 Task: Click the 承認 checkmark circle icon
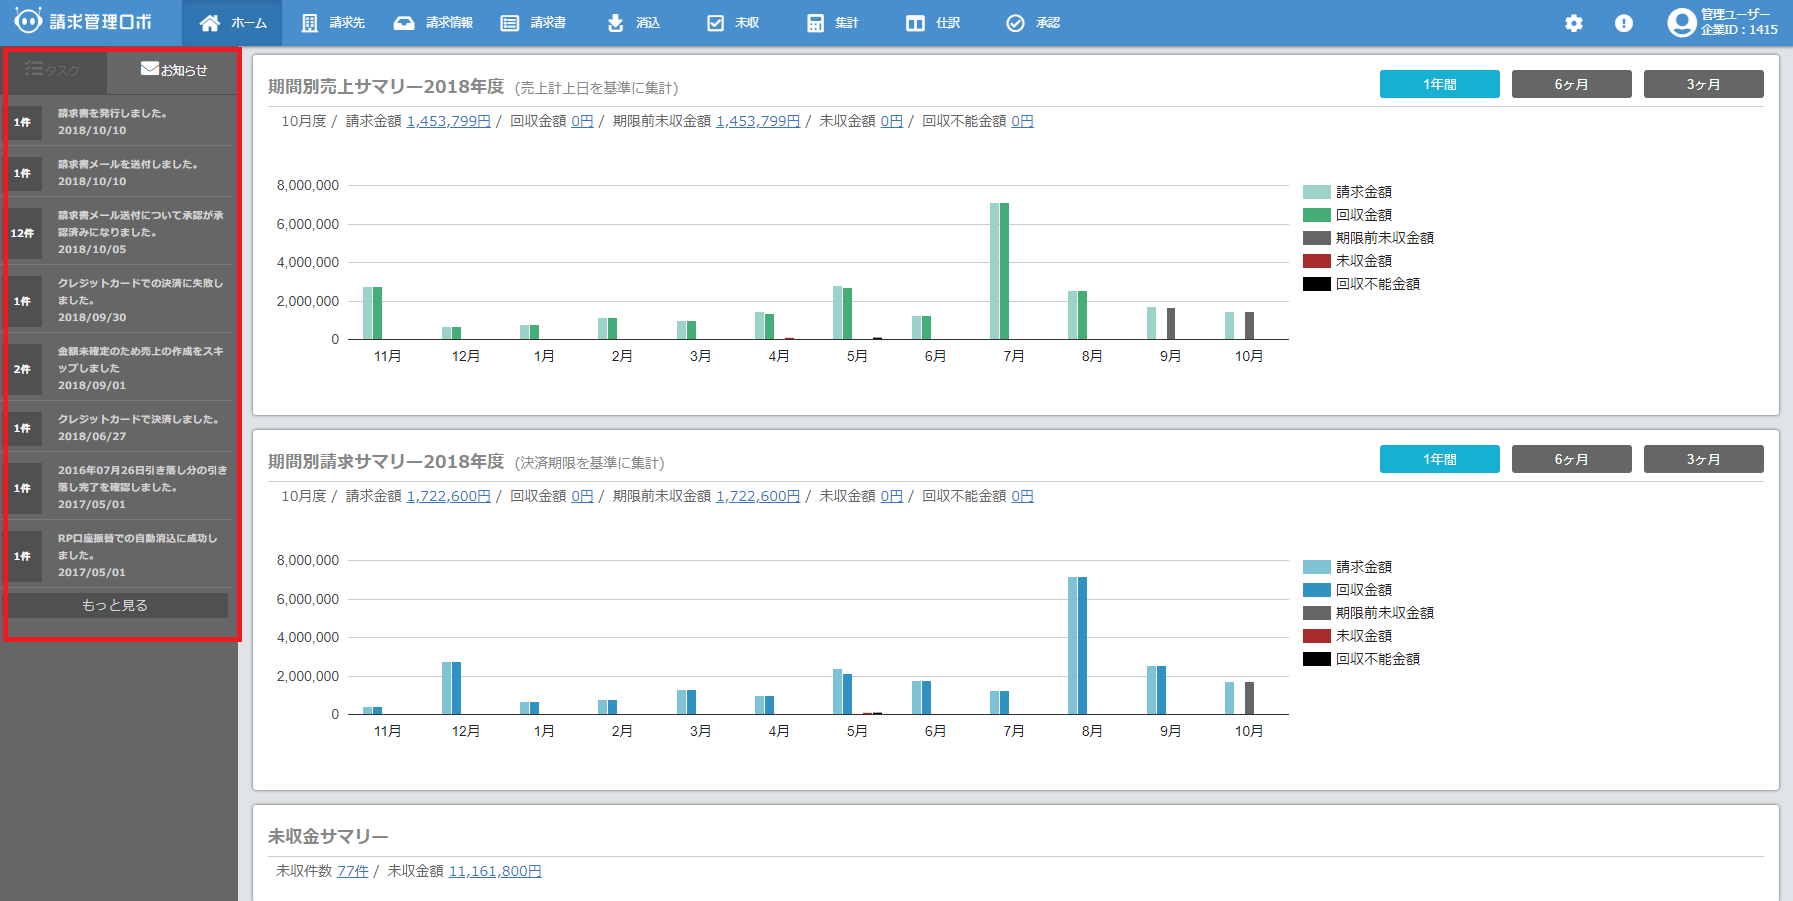[x=1015, y=23]
